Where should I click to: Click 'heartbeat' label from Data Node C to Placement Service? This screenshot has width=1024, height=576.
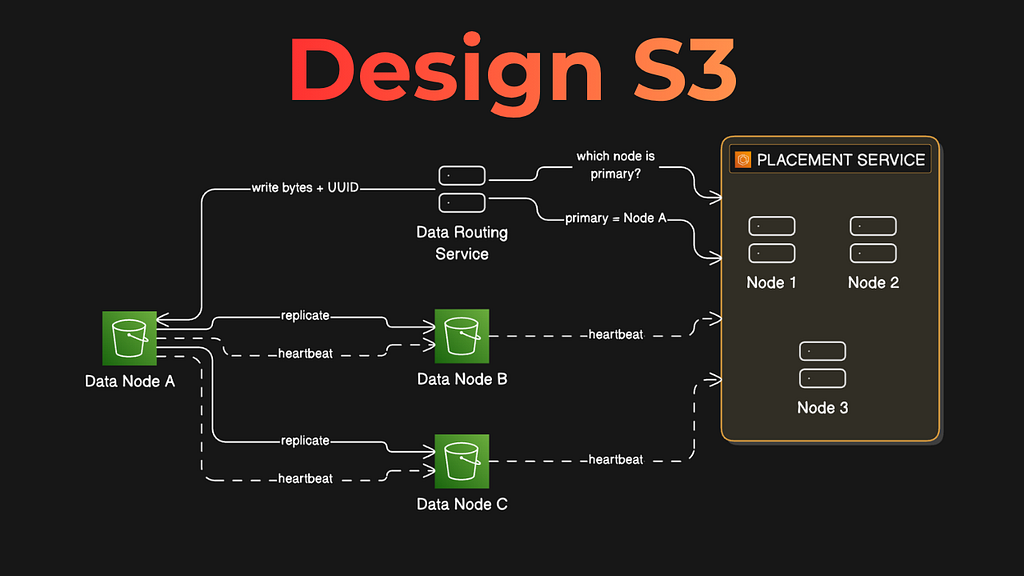(615, 460)
